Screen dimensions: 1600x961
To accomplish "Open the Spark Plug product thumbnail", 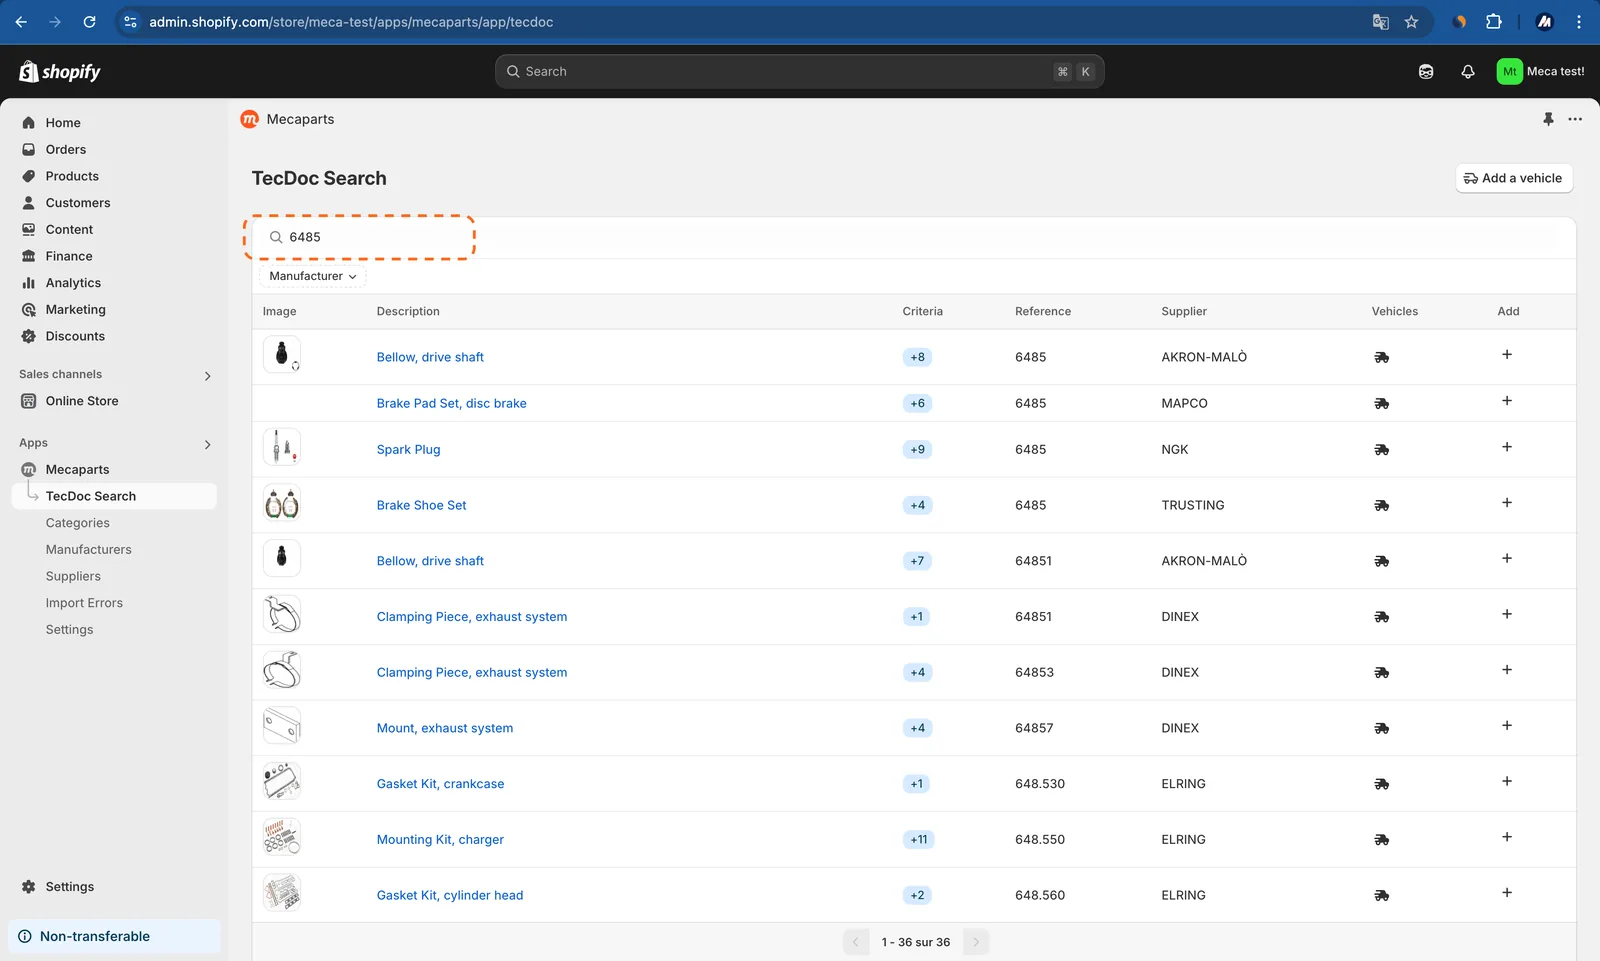I will [x=282, y=447].
